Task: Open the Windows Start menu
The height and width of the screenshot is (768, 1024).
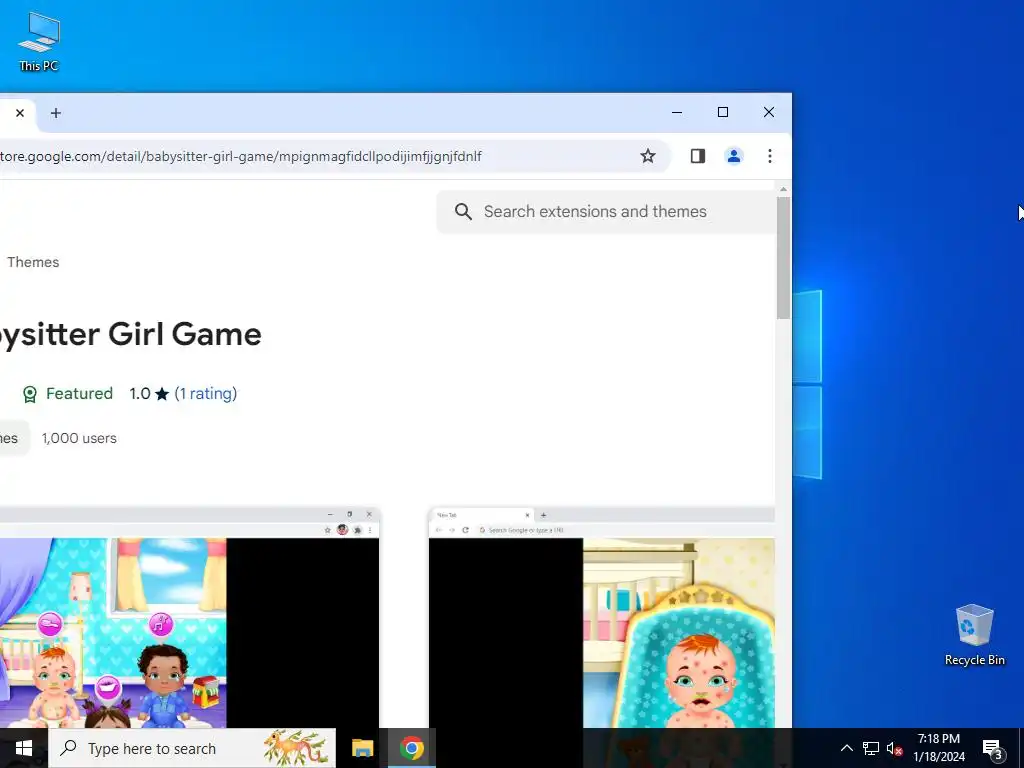Action: click(24, 748)
